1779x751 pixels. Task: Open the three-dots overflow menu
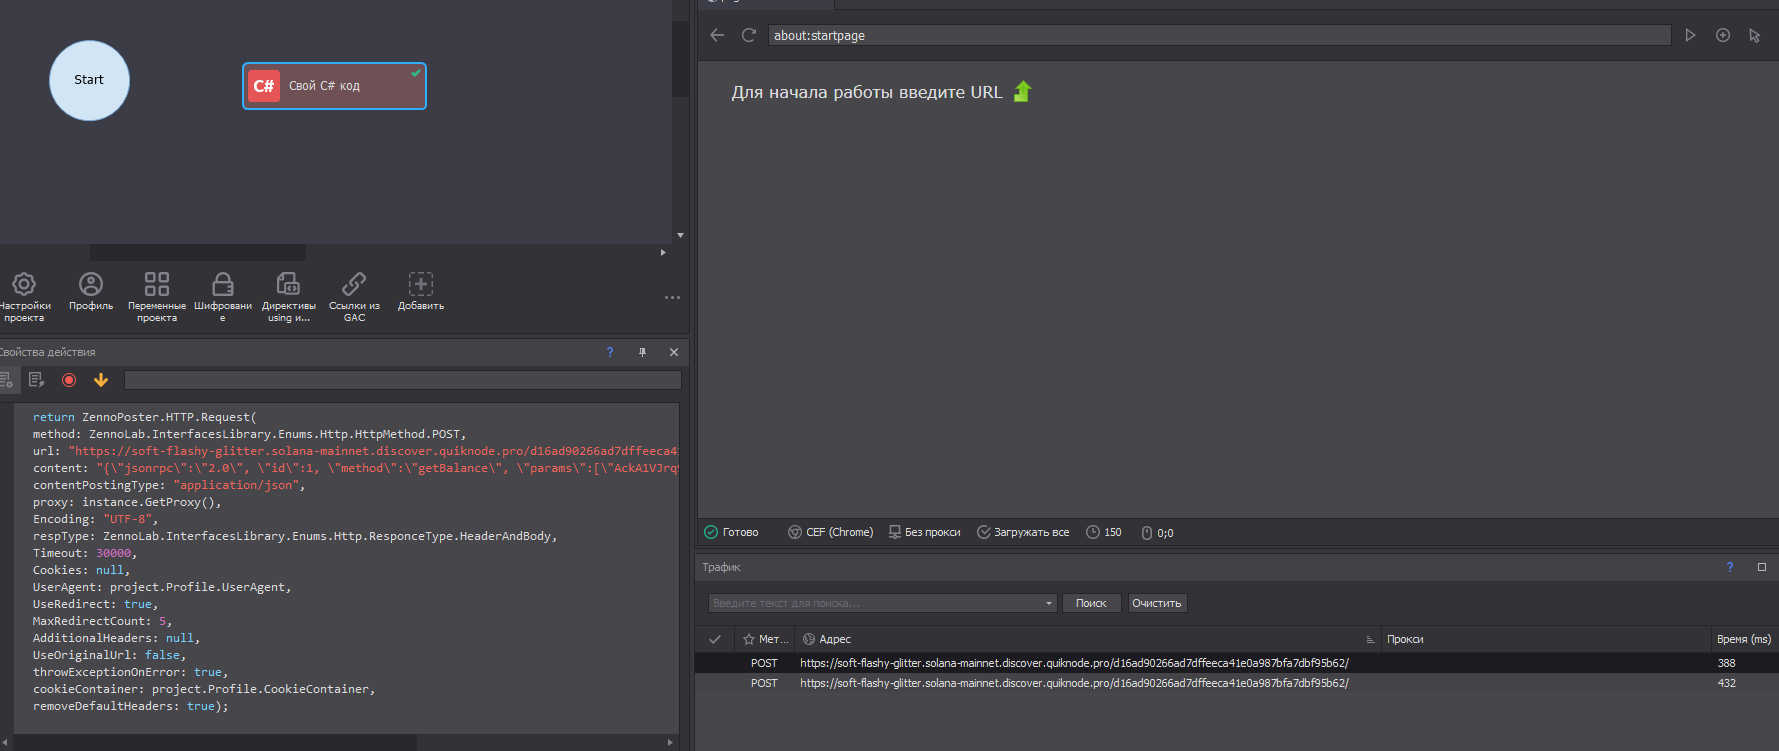672,297
